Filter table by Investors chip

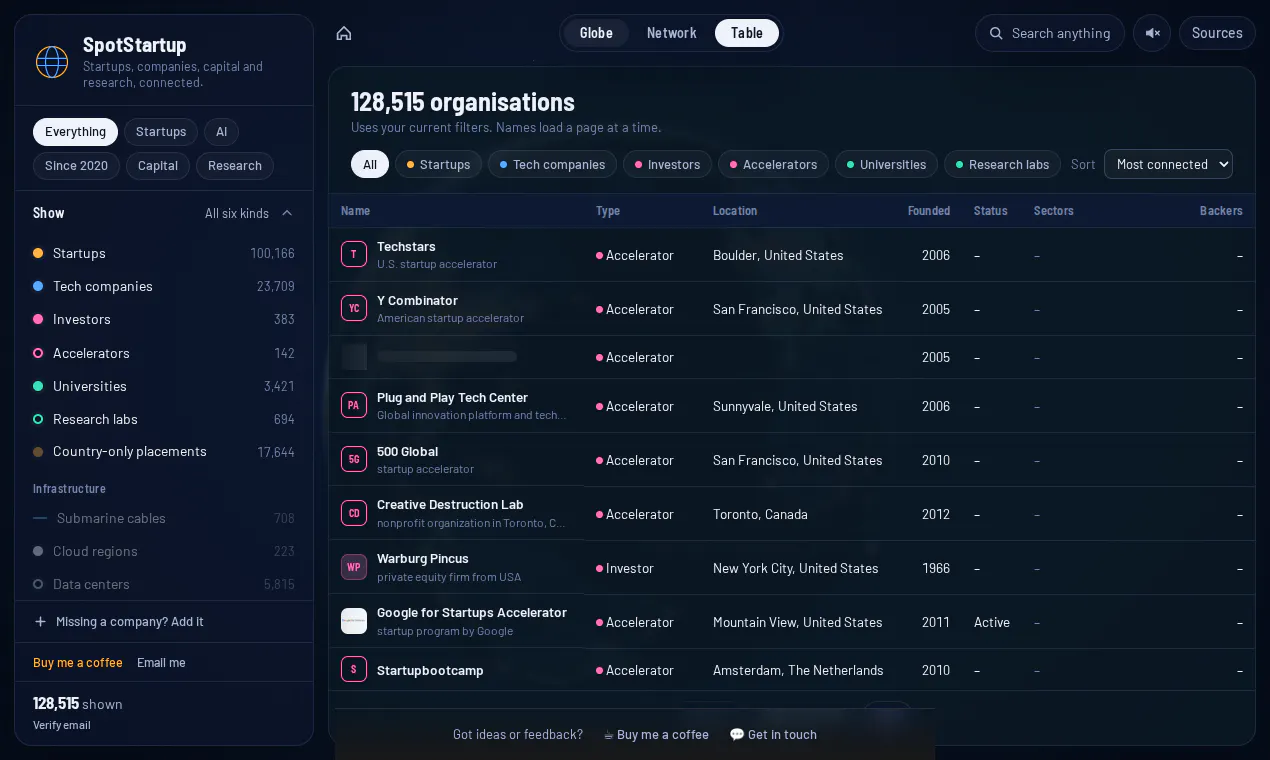pyautogui.click(x=668, y=164)
